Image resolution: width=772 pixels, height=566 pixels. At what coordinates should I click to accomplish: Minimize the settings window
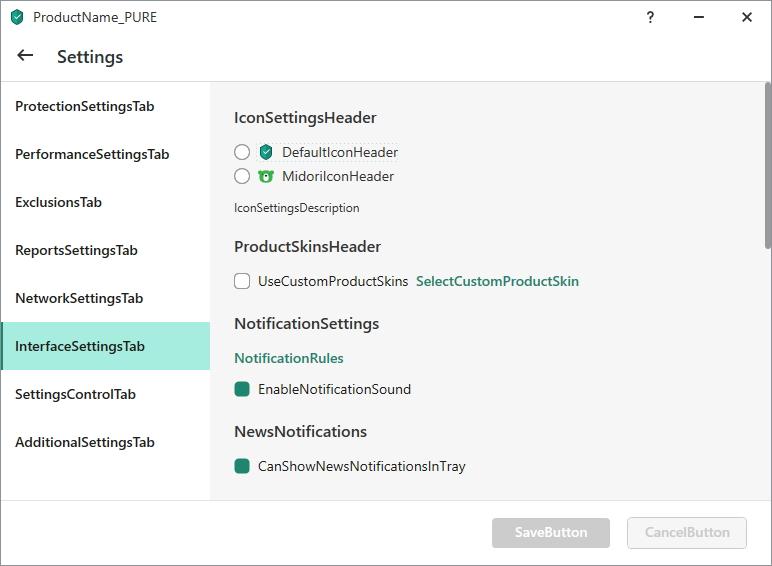pyautogui.click(x=698, y=17)
